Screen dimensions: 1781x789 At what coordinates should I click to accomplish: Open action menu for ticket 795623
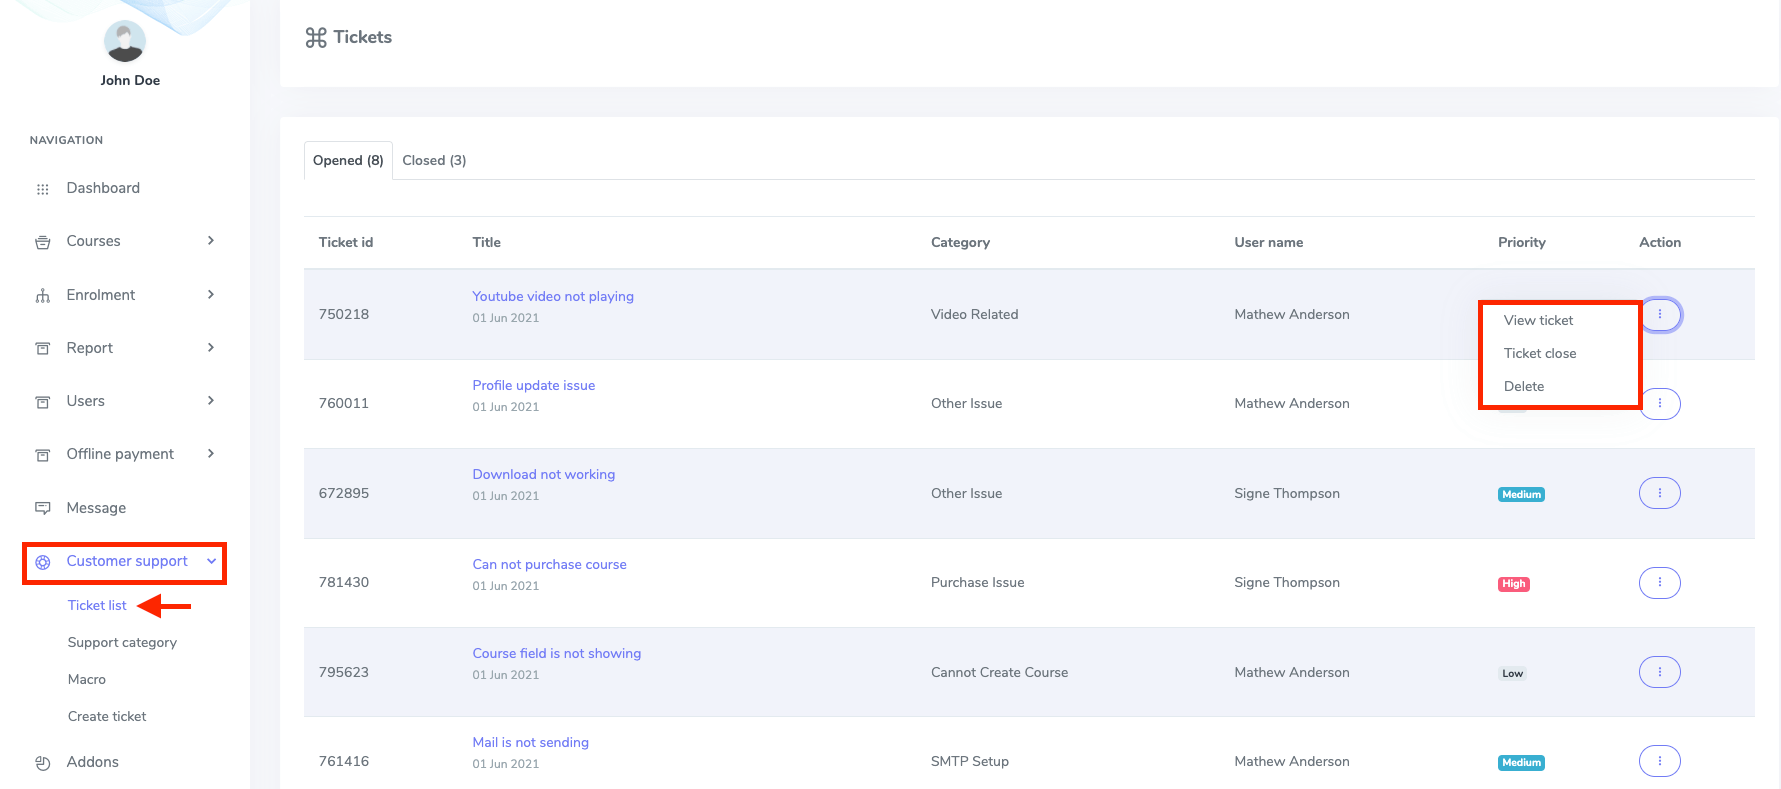[1659, 672]
